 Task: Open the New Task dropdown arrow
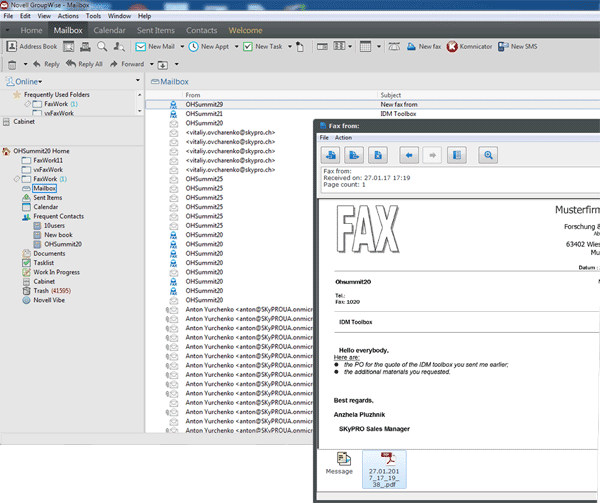click(290, 47)
